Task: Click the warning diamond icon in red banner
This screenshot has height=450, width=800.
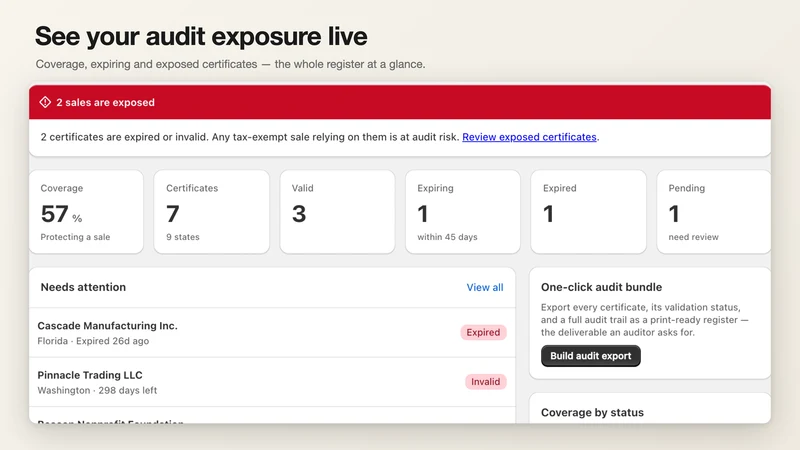Action: click(x=45, y=102)
